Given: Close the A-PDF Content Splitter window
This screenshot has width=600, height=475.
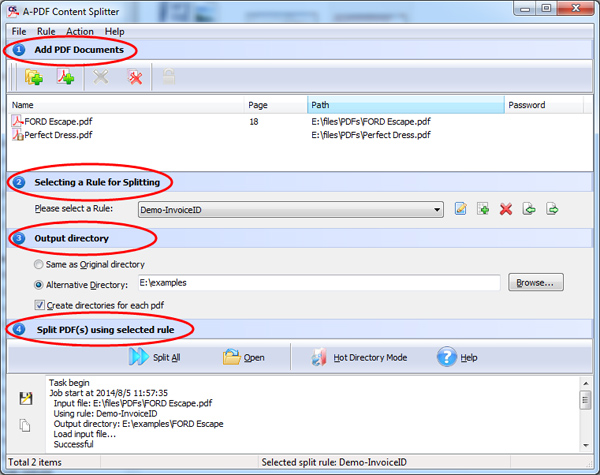Looking at the screenshot, I should 576,8.
